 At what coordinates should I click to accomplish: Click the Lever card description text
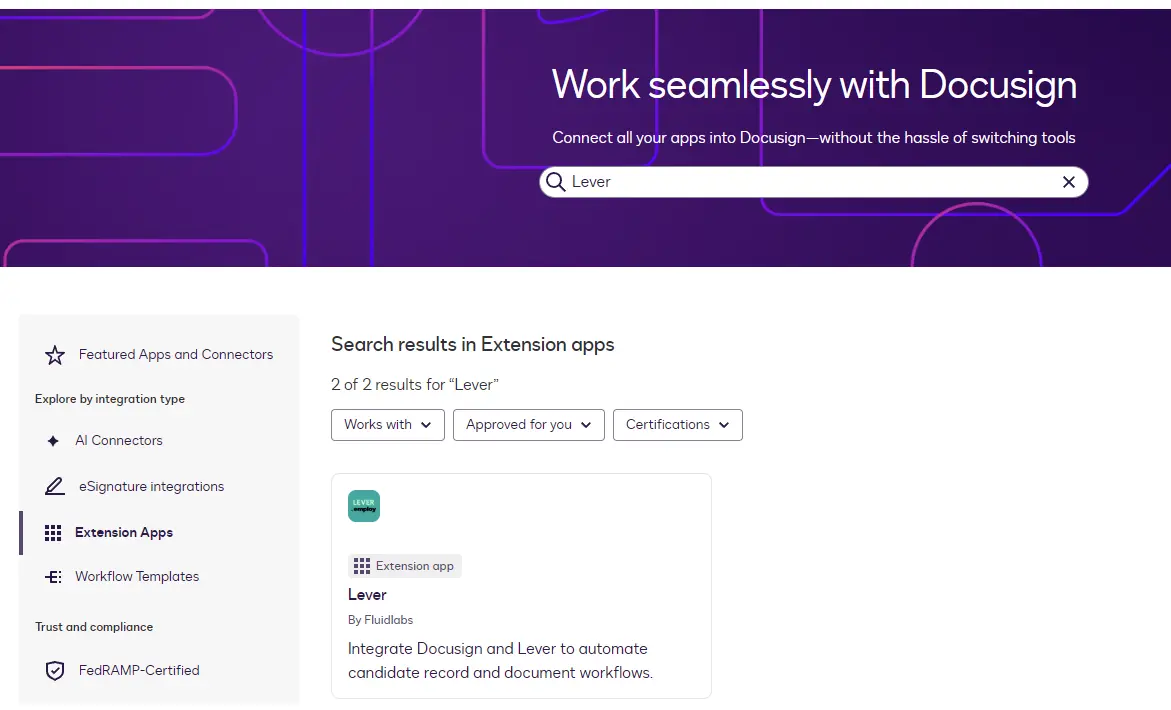tap(500, 661)
